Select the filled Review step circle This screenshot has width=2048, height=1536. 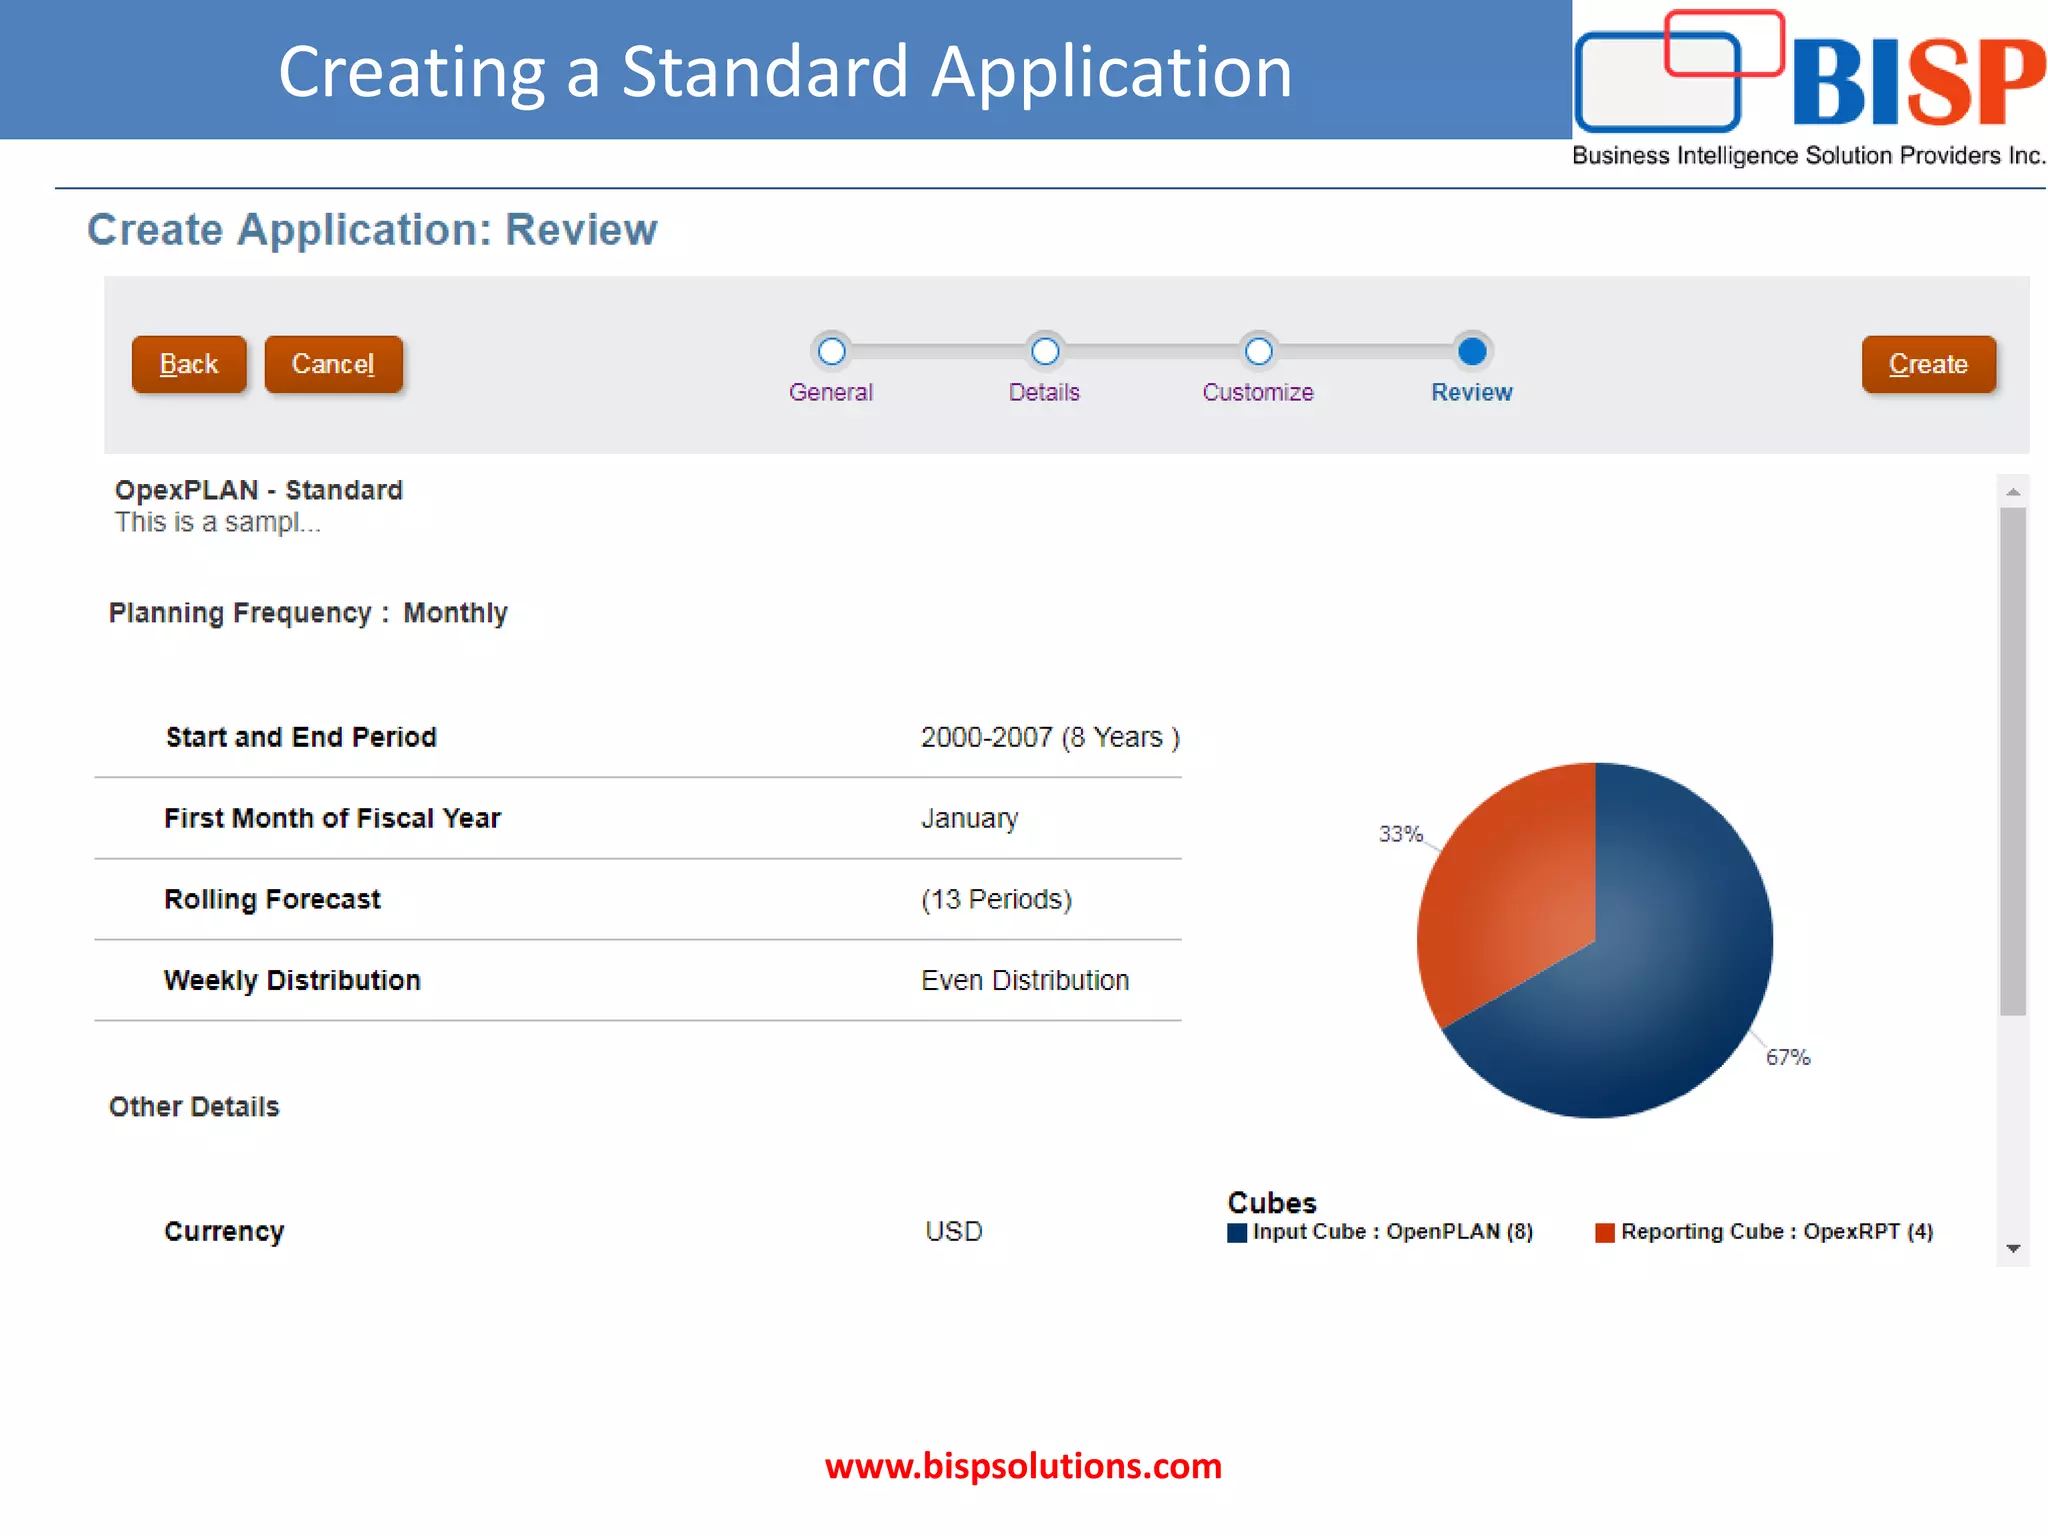tap(1472, 351)
